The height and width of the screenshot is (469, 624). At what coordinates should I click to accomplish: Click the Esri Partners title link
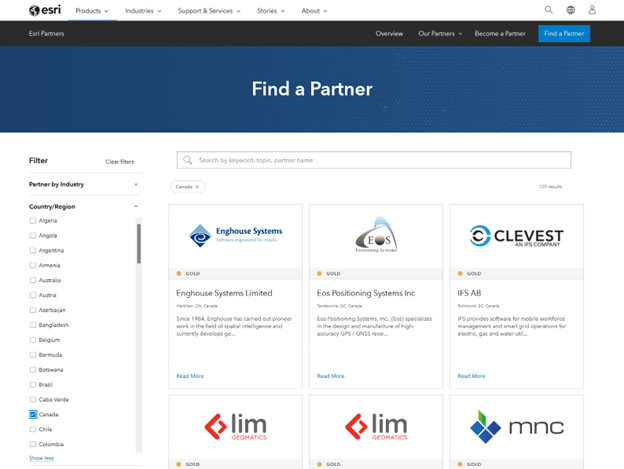pyautogui.click(x=47, y=33)
